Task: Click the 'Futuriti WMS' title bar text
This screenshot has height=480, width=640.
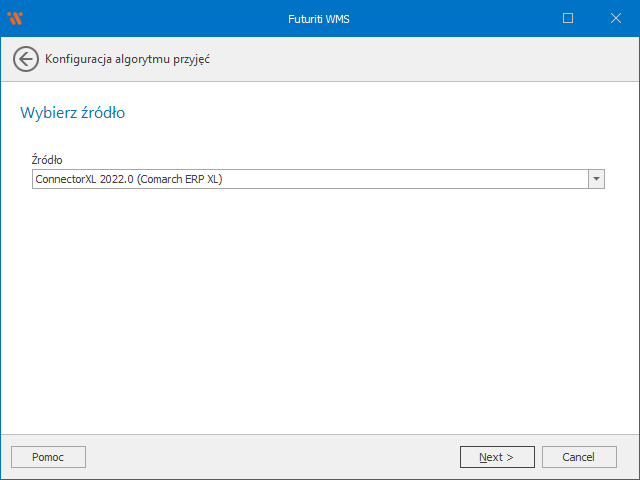Action: point(319,18)
